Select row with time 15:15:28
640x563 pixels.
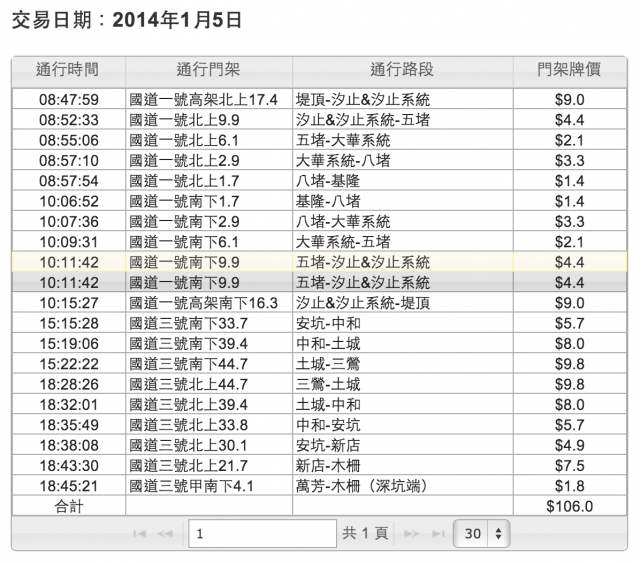pyautogui.click(x=320, y=323)
